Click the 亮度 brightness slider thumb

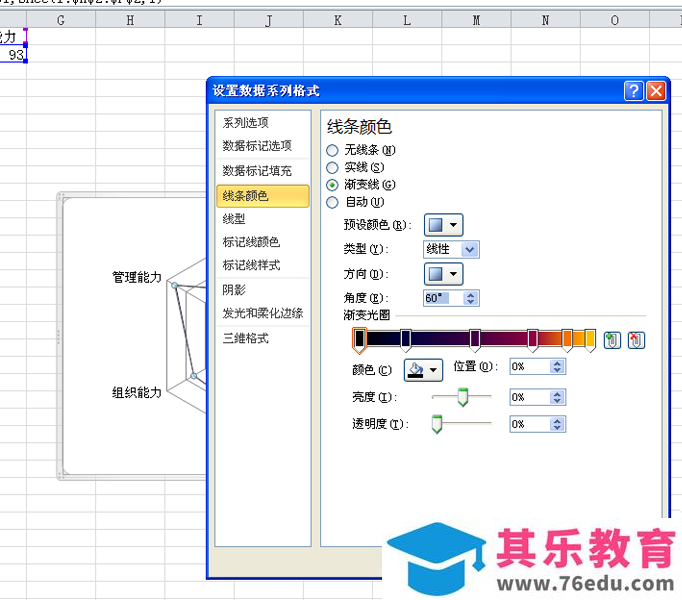coord(463,397)
